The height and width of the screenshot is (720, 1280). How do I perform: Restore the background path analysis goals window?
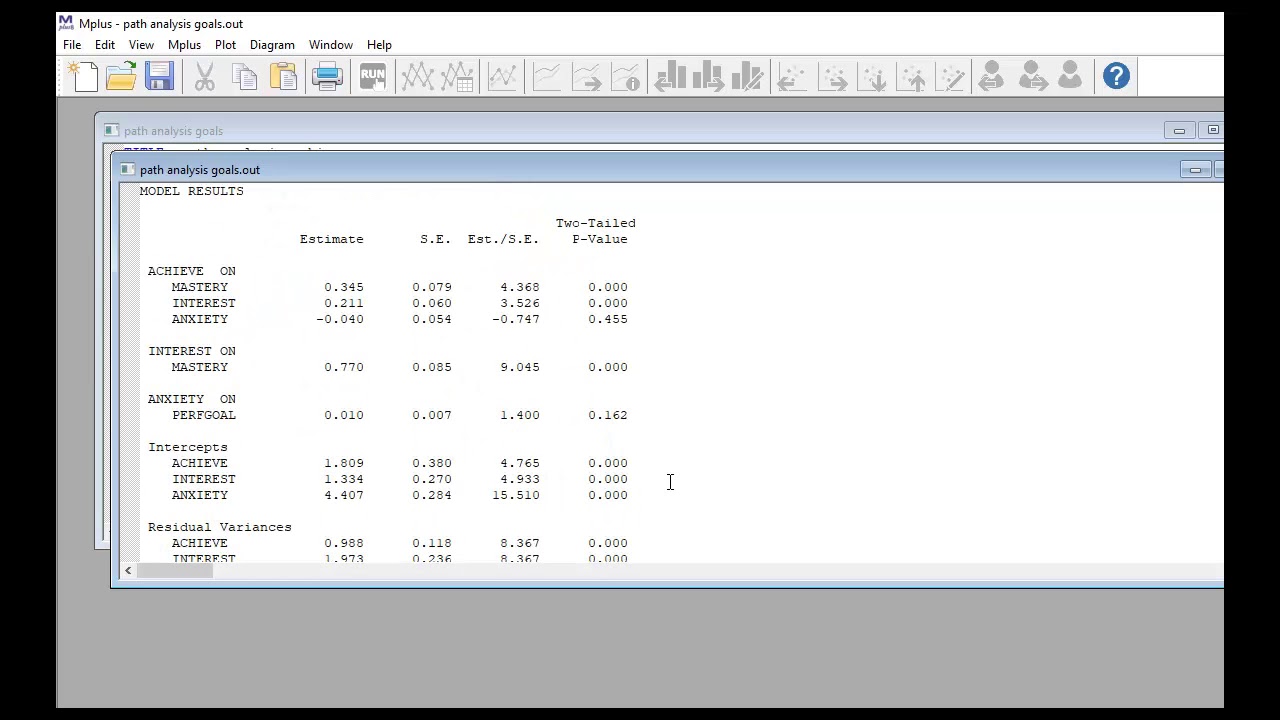pos(1212,131)
